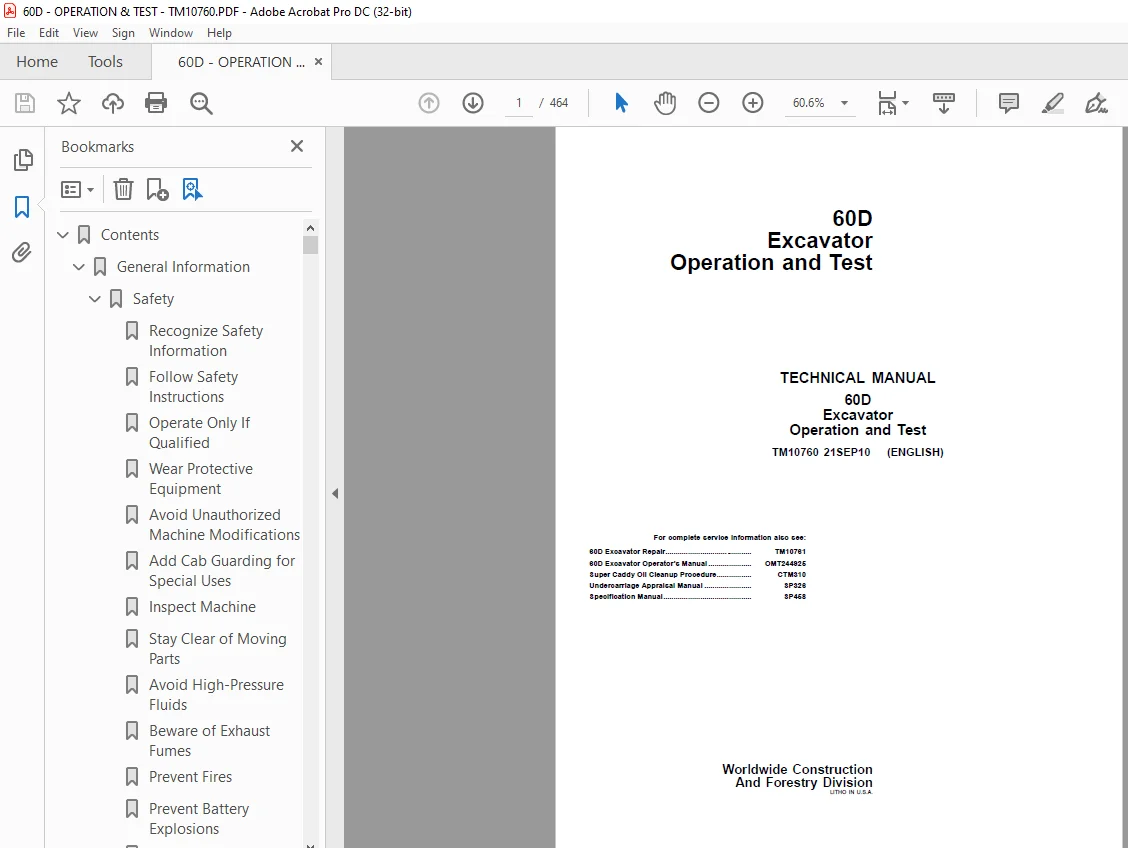The width and height of the screenshot is (1128, 848).
Task: Open Avoid Unauthorized Machine Modifications bookmark
Action: click(x=224, y=524)
